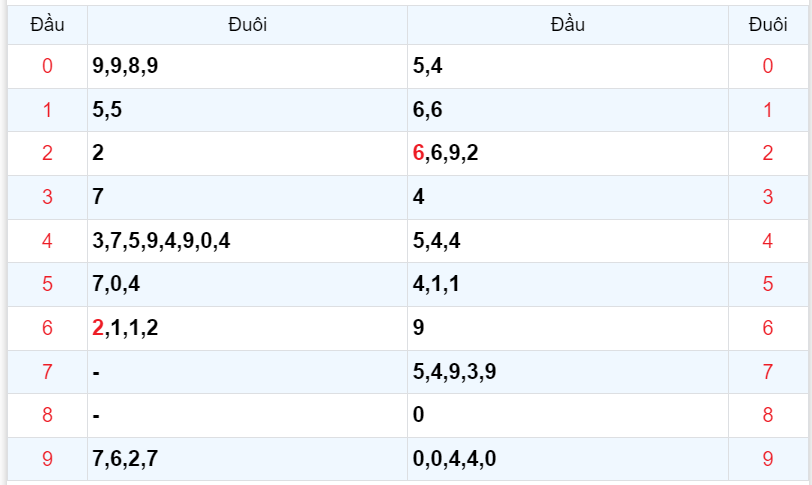The image size is (812, 485).
Task: Select the cell showing 5,4,9,3,9
Action: pyautogui.click(x=454, y=373)
